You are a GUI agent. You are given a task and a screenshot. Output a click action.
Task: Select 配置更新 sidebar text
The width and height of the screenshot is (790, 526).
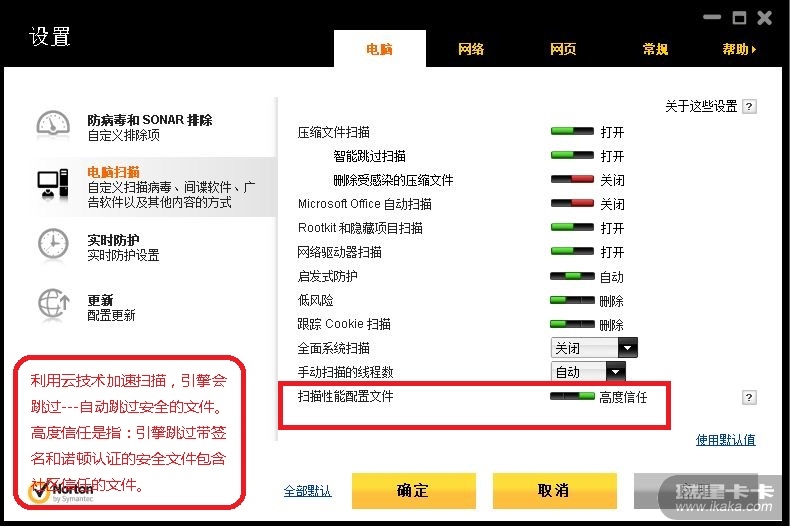[111, 315]
